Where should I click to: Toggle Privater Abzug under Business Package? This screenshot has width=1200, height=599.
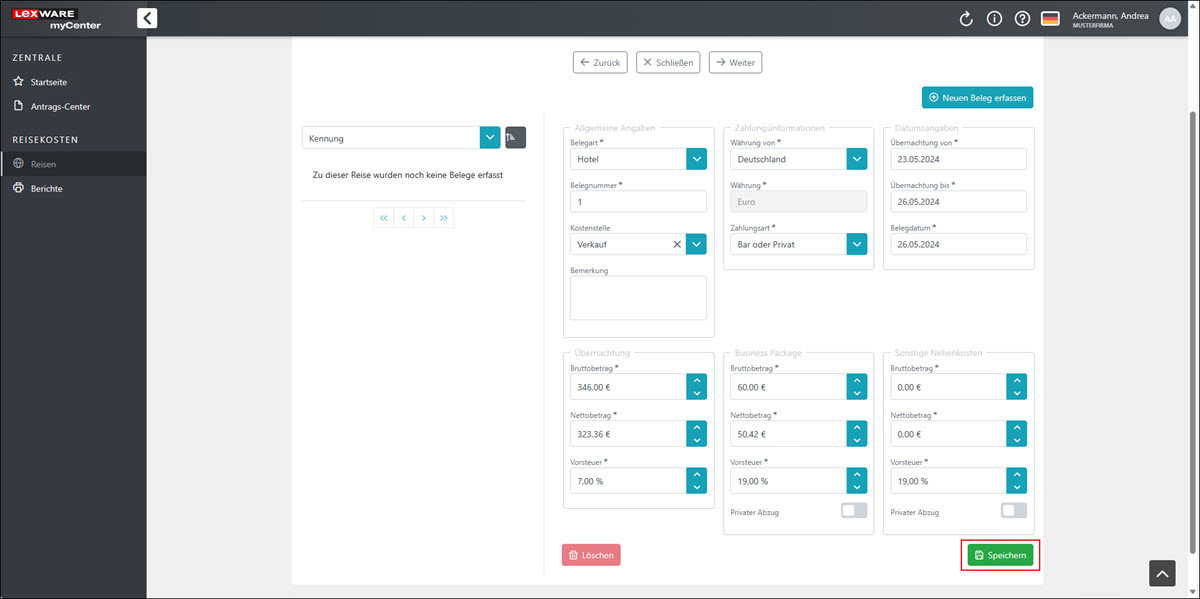point(853,511)
